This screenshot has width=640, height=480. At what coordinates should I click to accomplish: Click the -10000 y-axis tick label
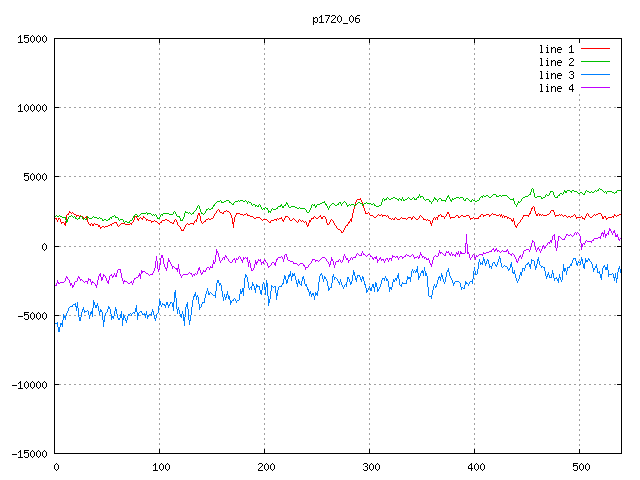[29, 384]
